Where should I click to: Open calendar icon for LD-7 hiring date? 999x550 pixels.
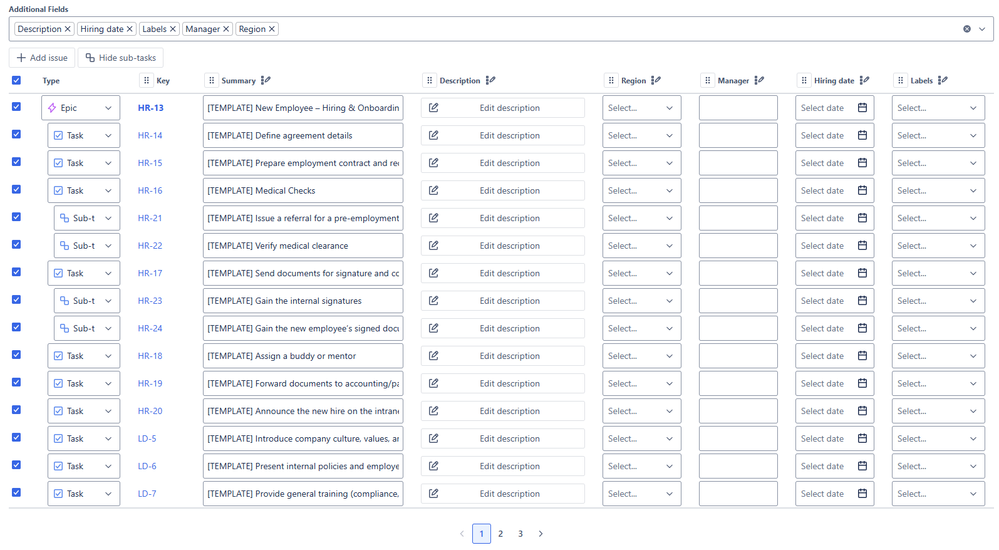[x=862, y=494]
